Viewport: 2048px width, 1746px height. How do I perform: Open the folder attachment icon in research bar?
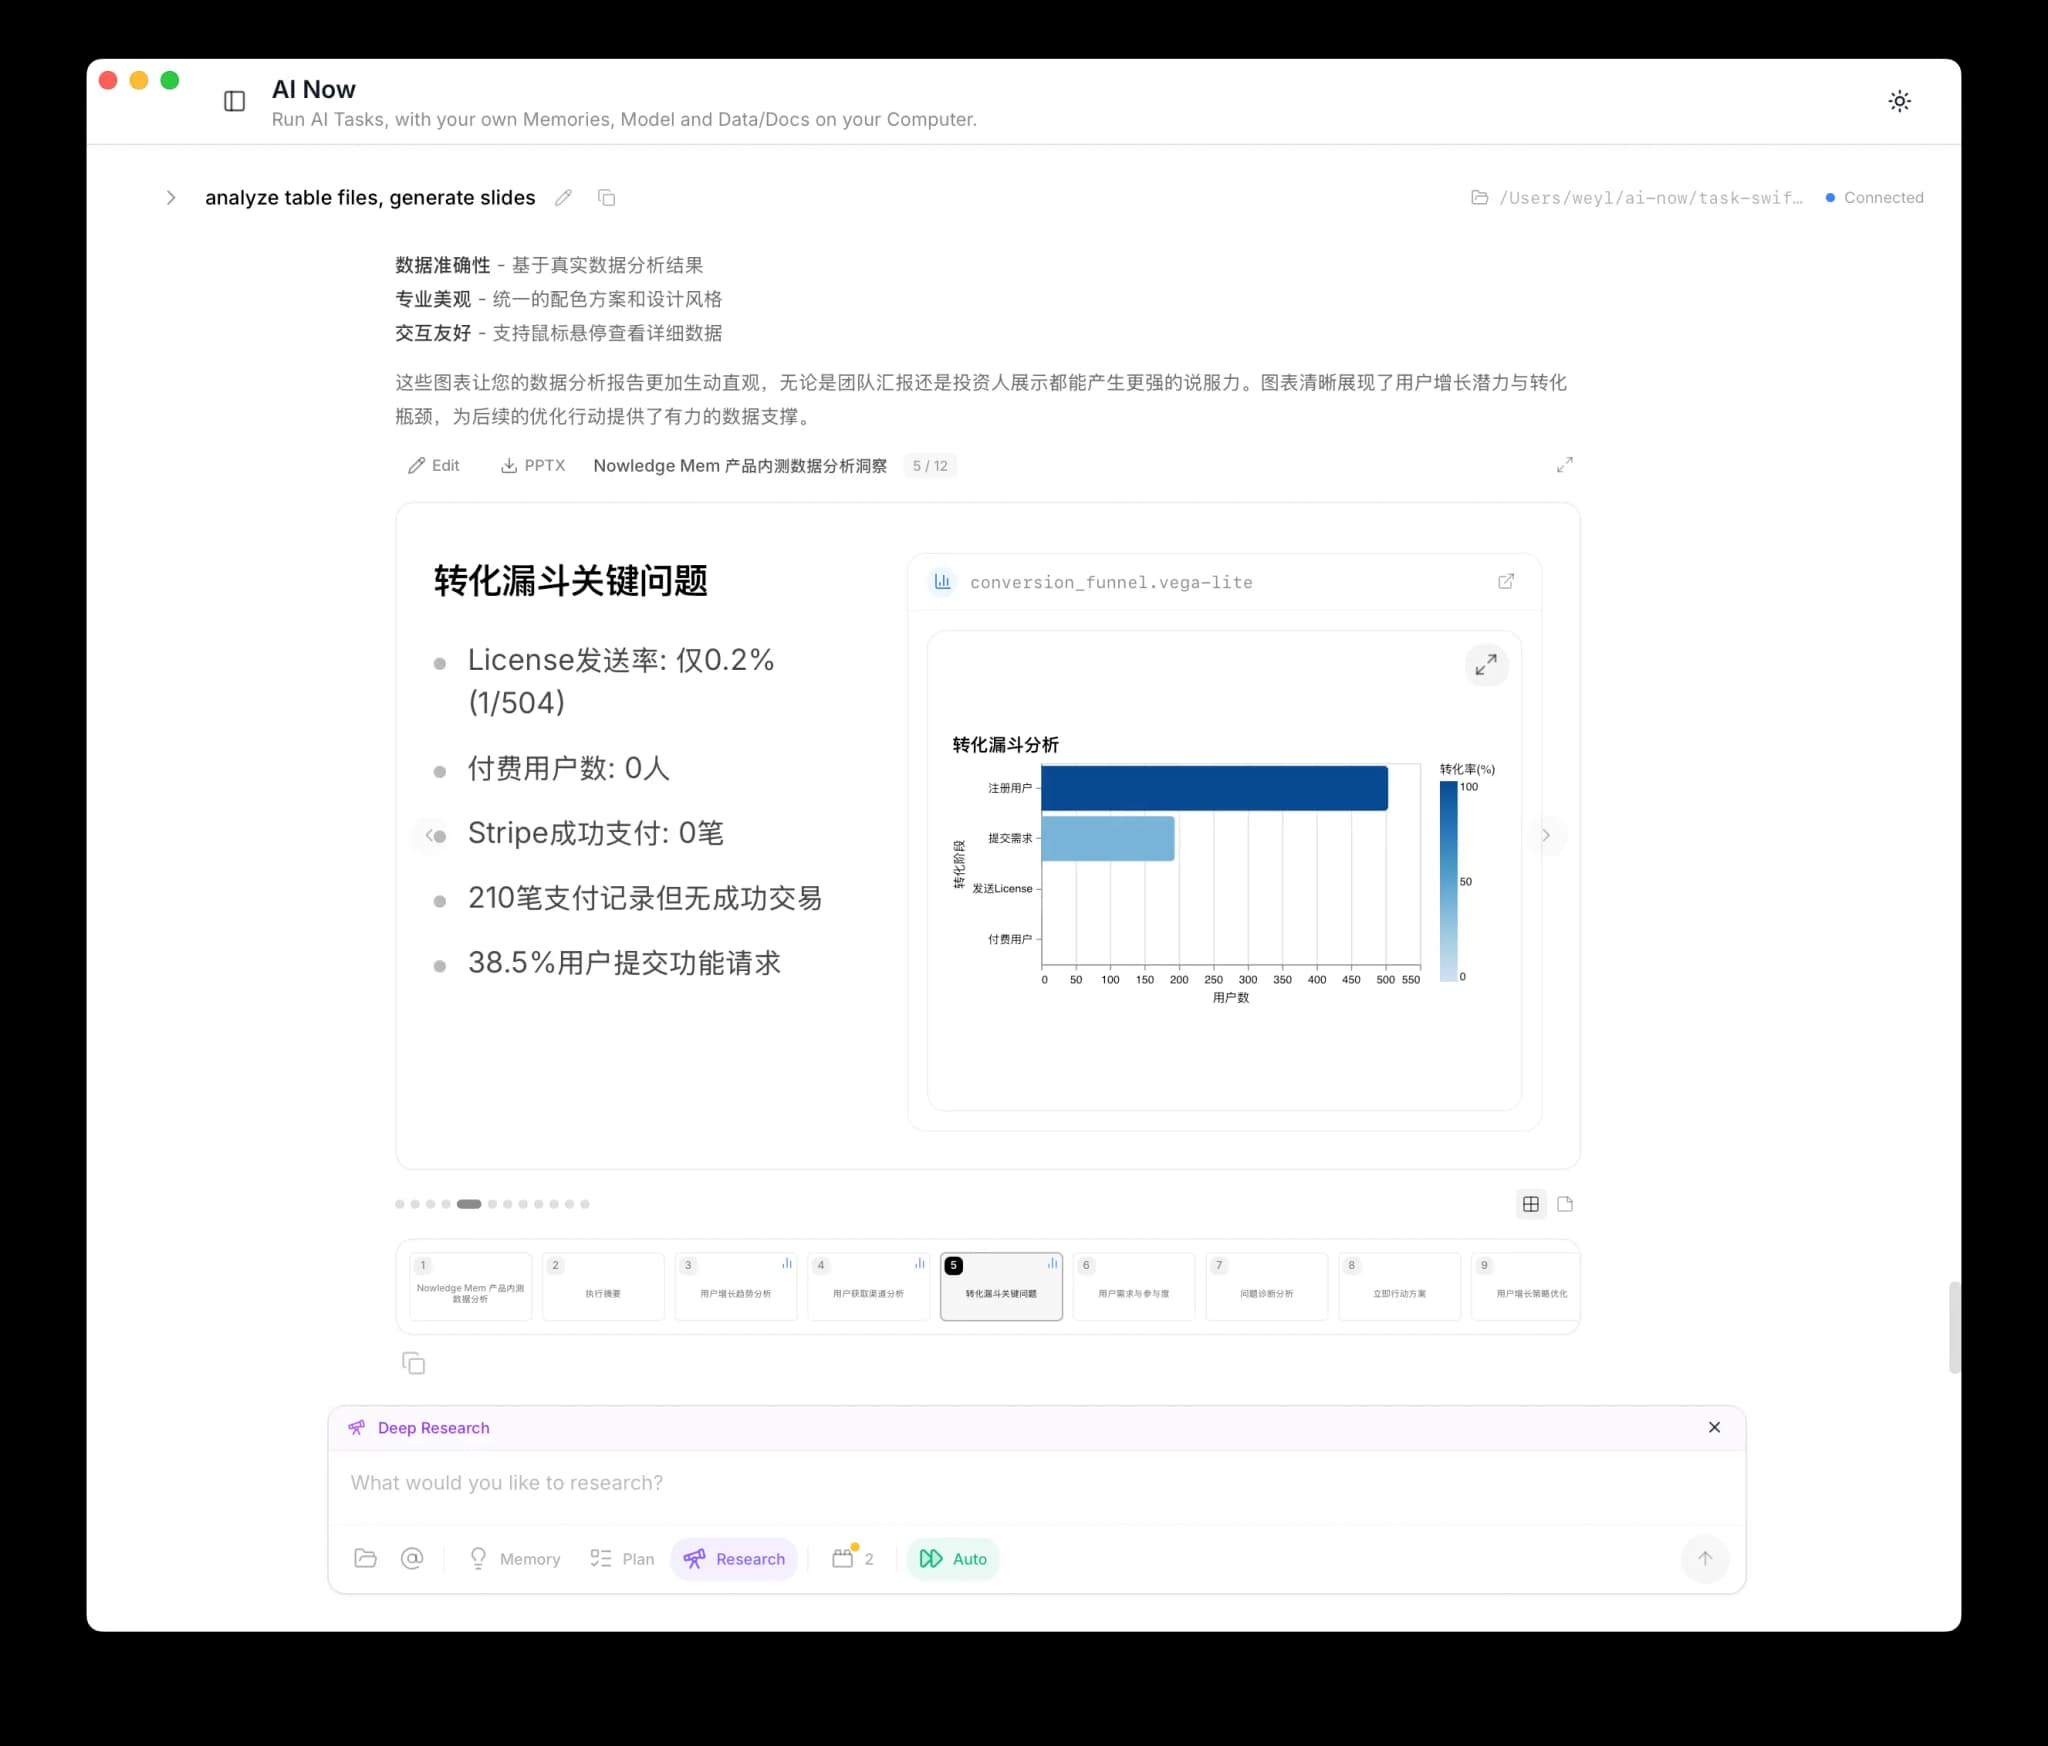[x=365, y=1558]
